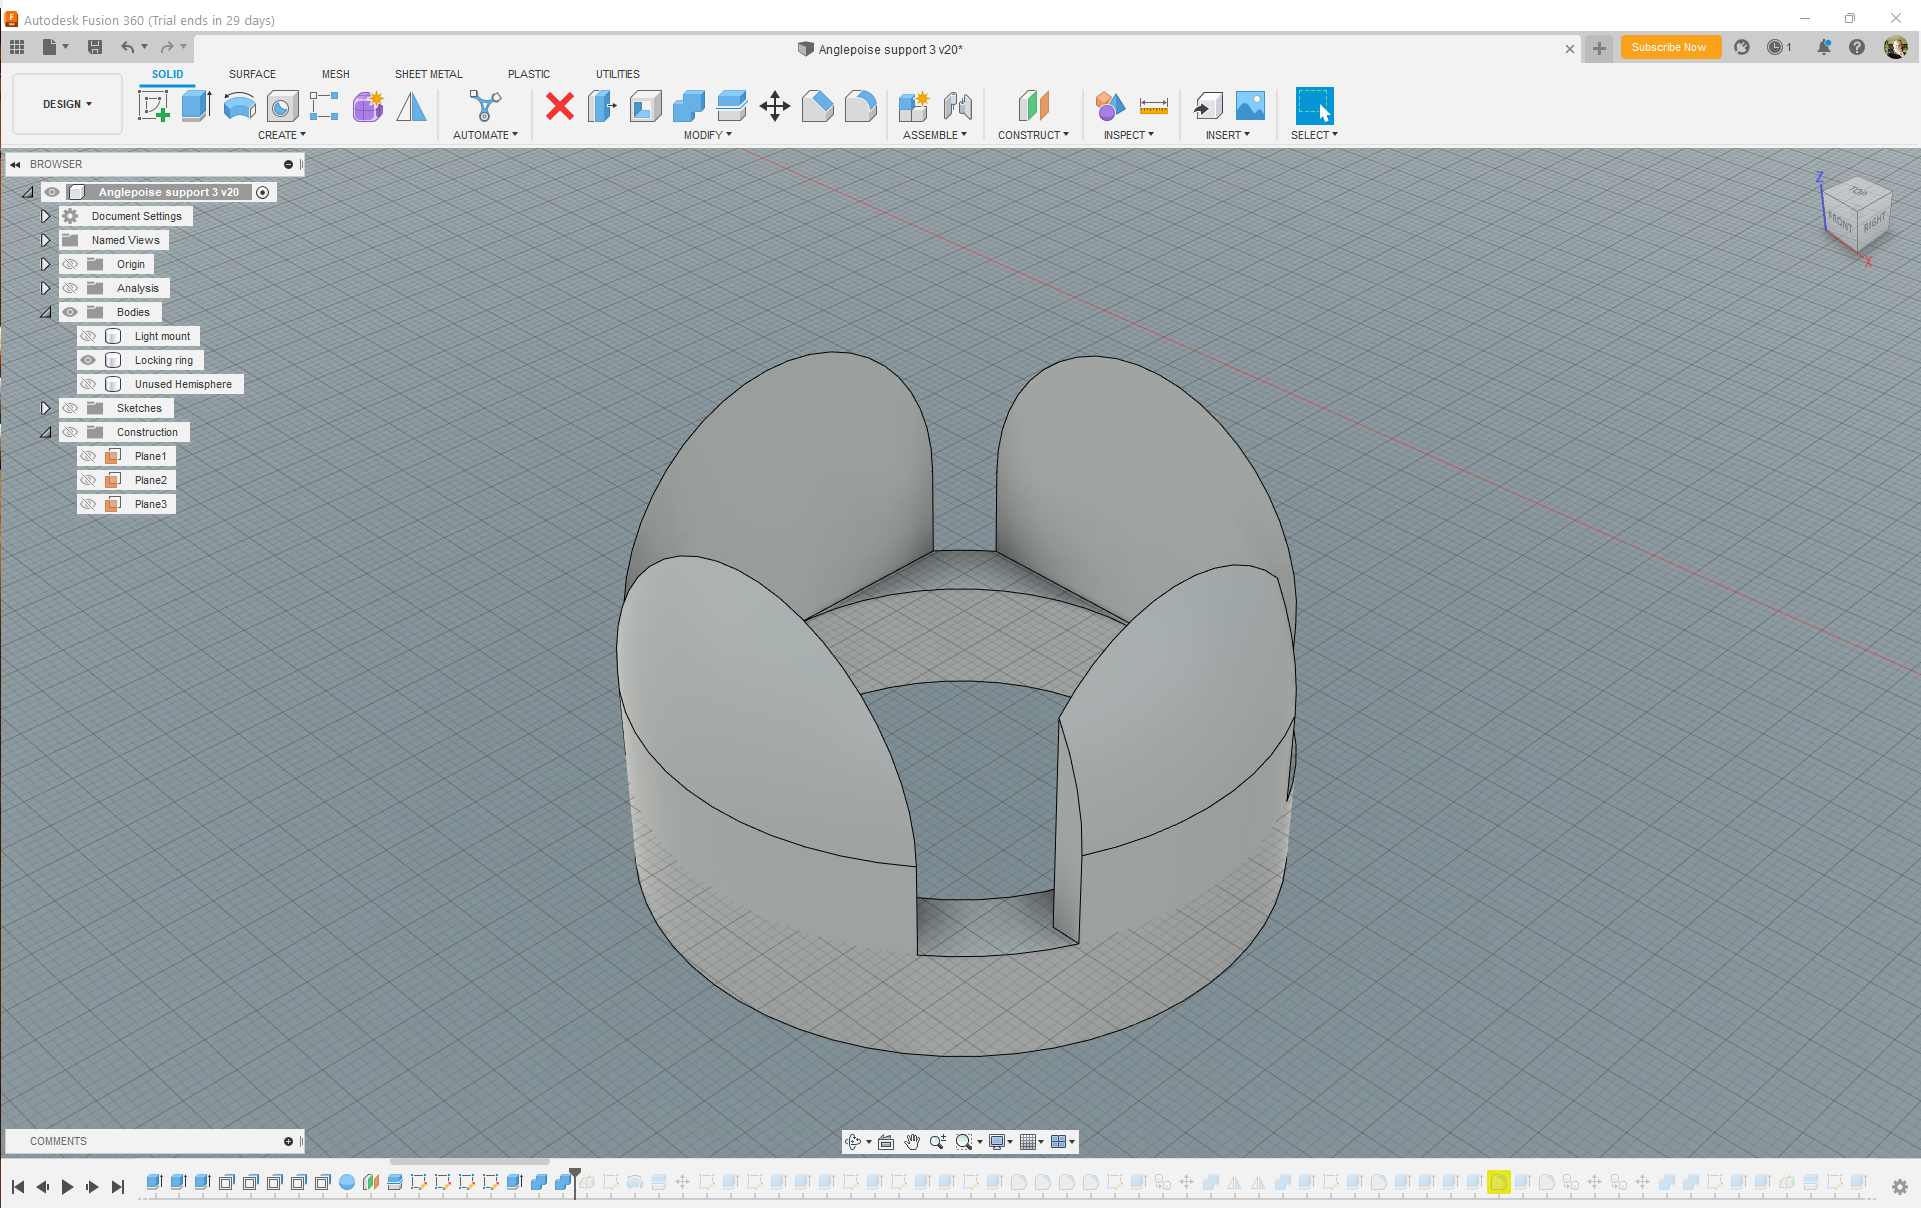
Task: Click the Subscribe Now button
Action: (1667, 49)
